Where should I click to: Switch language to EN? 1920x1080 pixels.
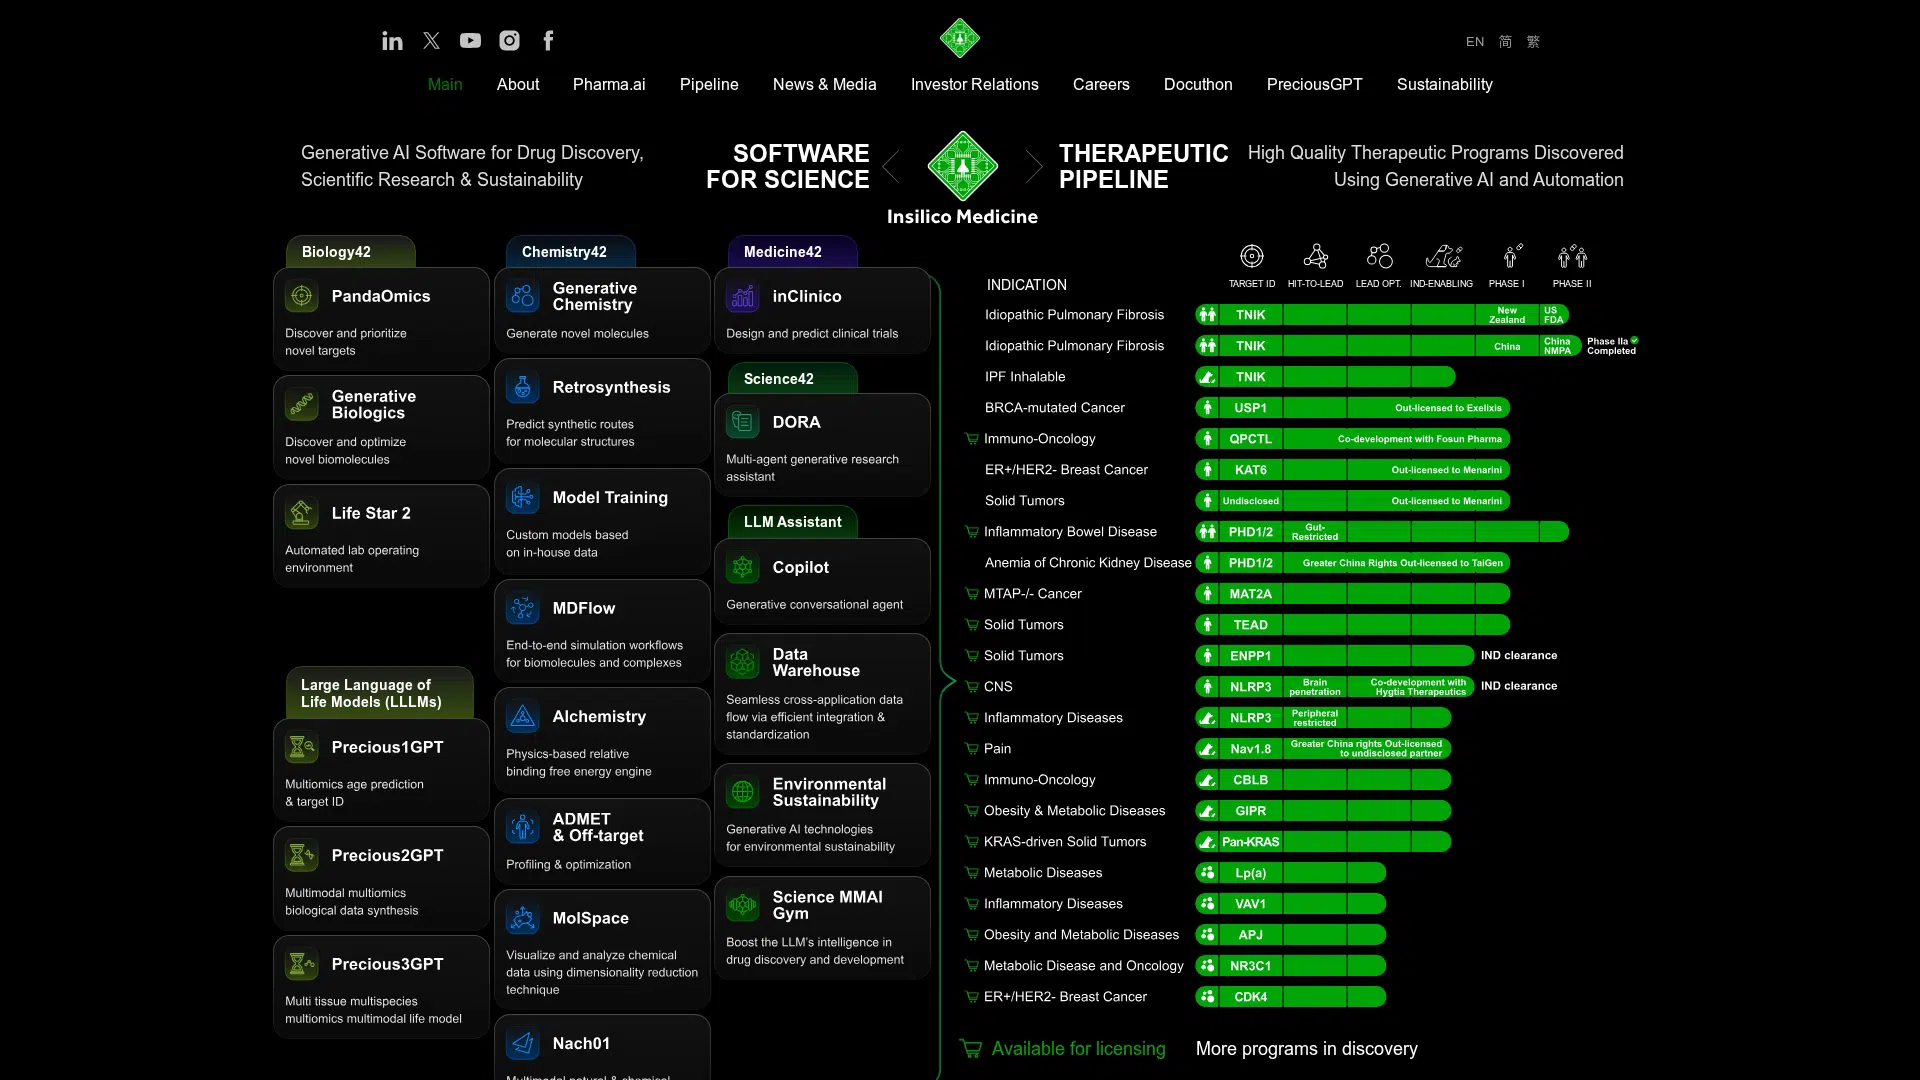pyautogui.click(x=1474, y=42)
